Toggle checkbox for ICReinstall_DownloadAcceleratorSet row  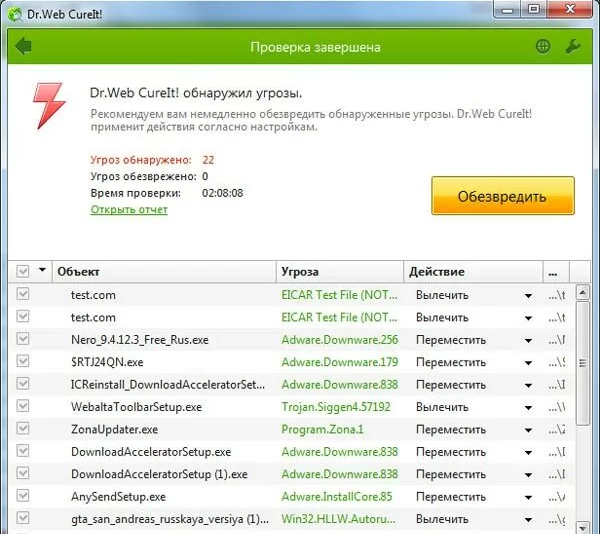[x=23, y=383]
